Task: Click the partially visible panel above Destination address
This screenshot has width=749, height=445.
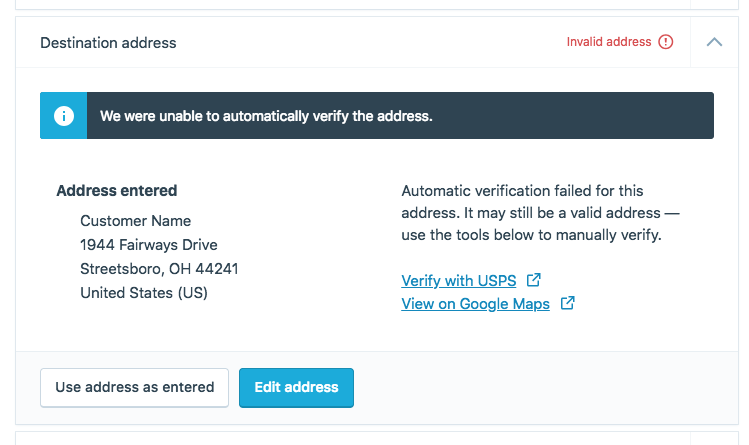Action: click(377, 4)
